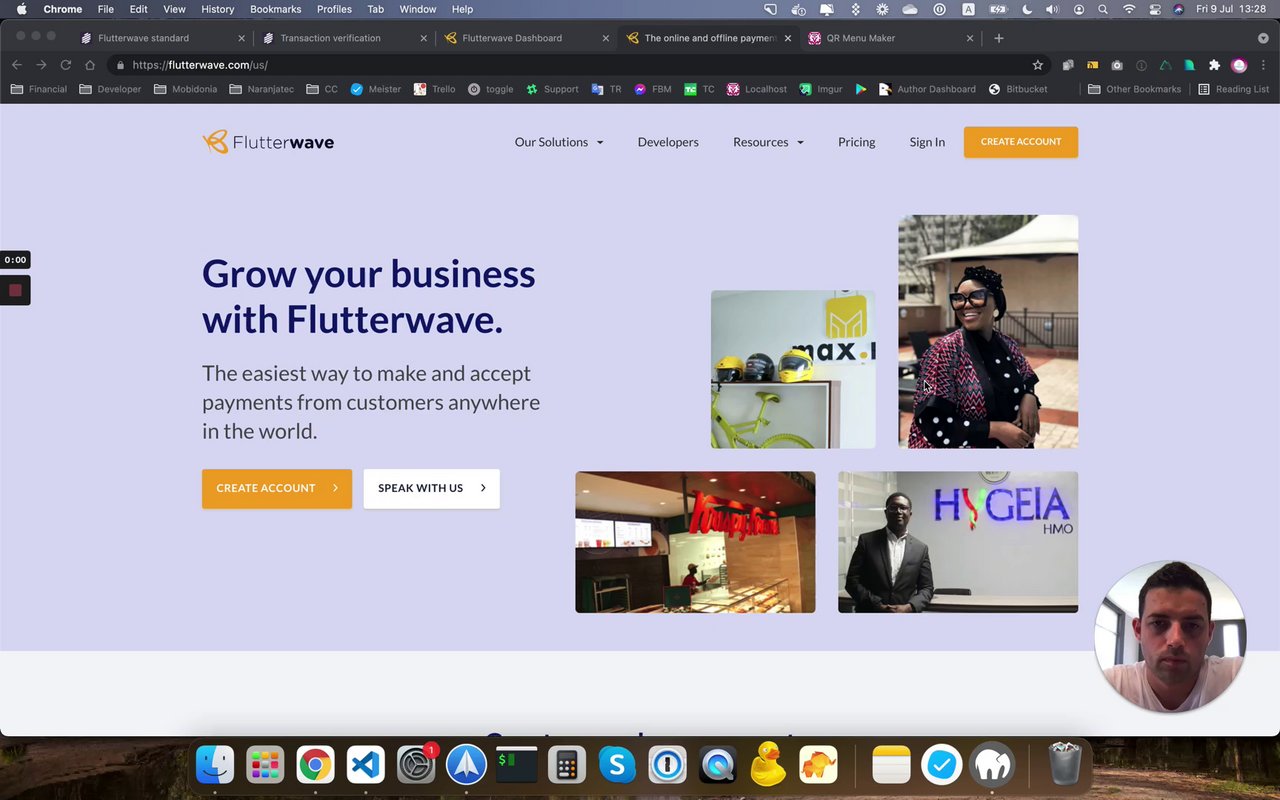Click the Wi-Fi status icon
This screenshot has width=1280, height=800.
tap(1129, 9)
